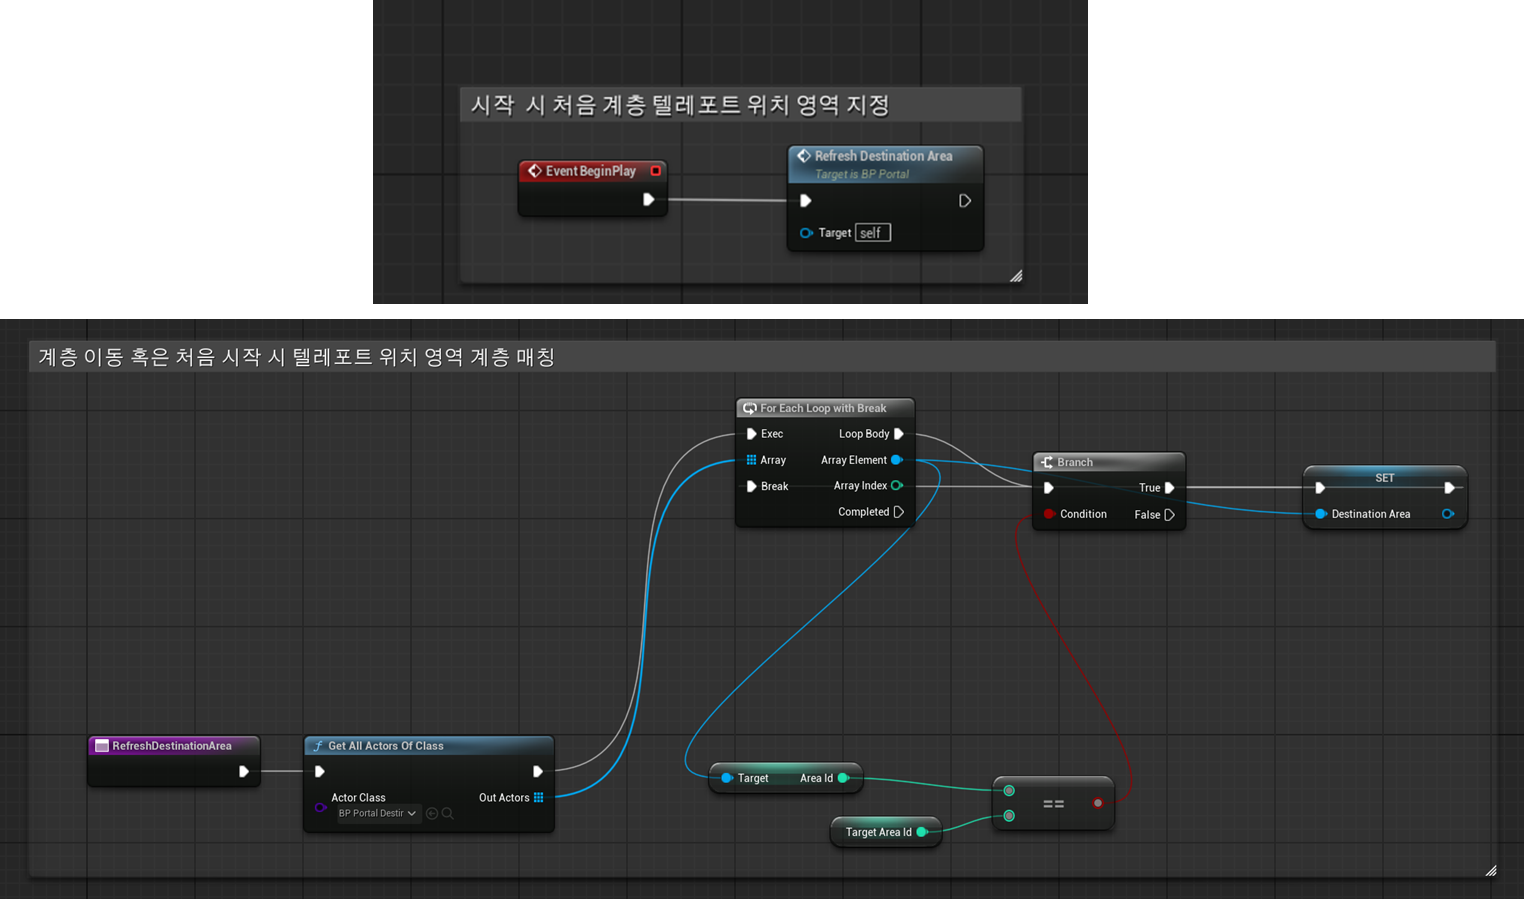
Task: Click the Area Id green output pin
Action: click(843, 778)
